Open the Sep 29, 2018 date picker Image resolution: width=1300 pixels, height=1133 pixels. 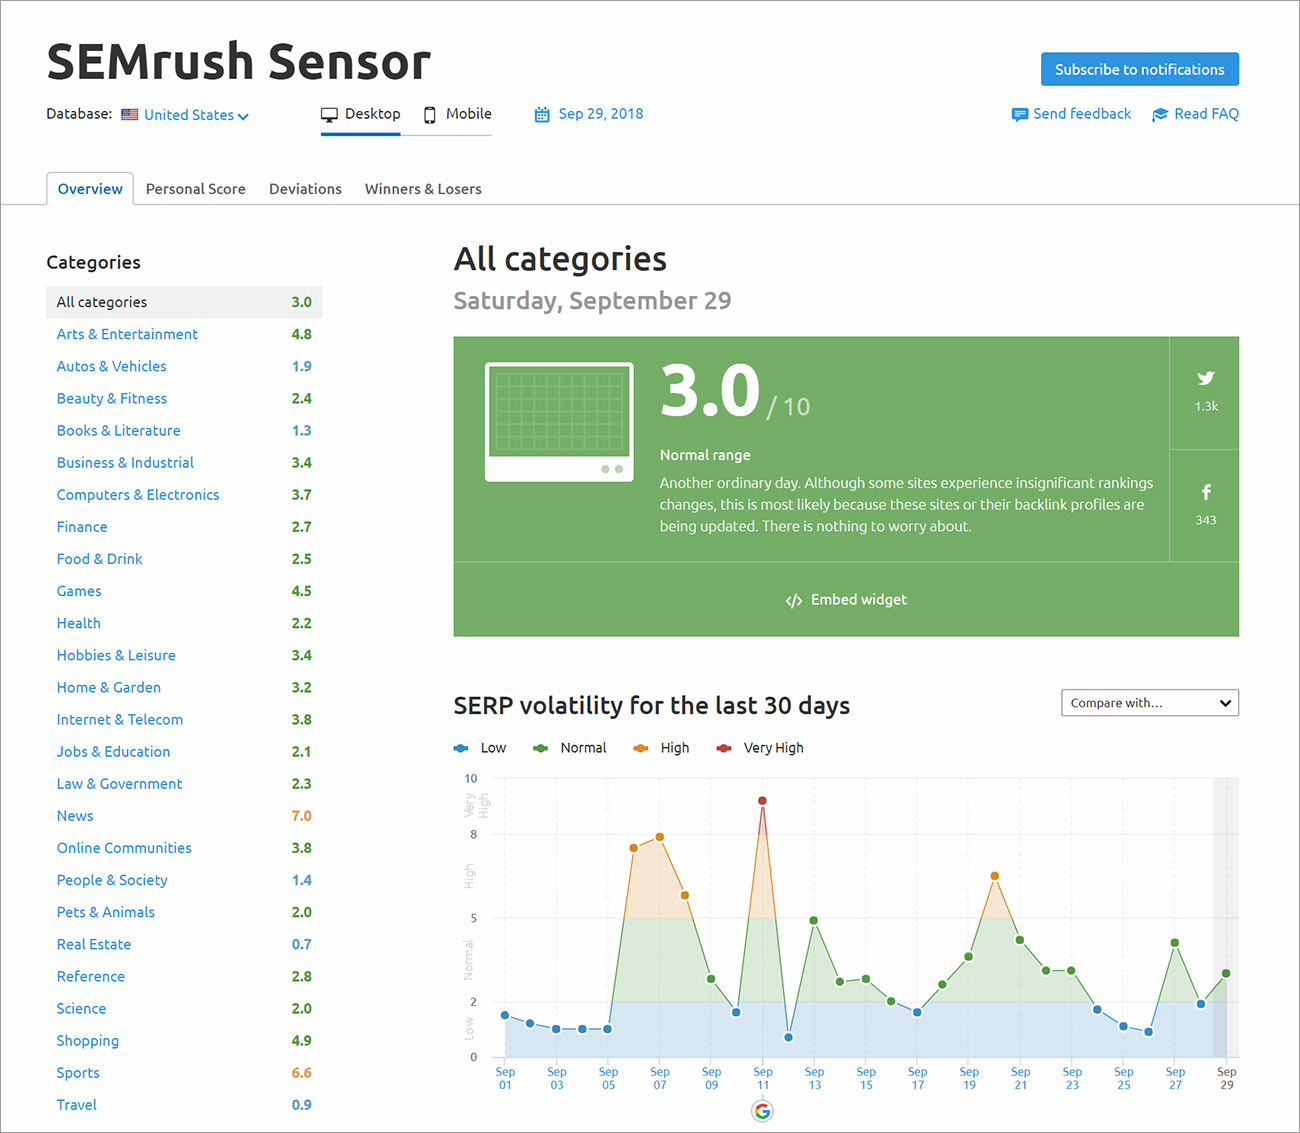coord(589,114)
